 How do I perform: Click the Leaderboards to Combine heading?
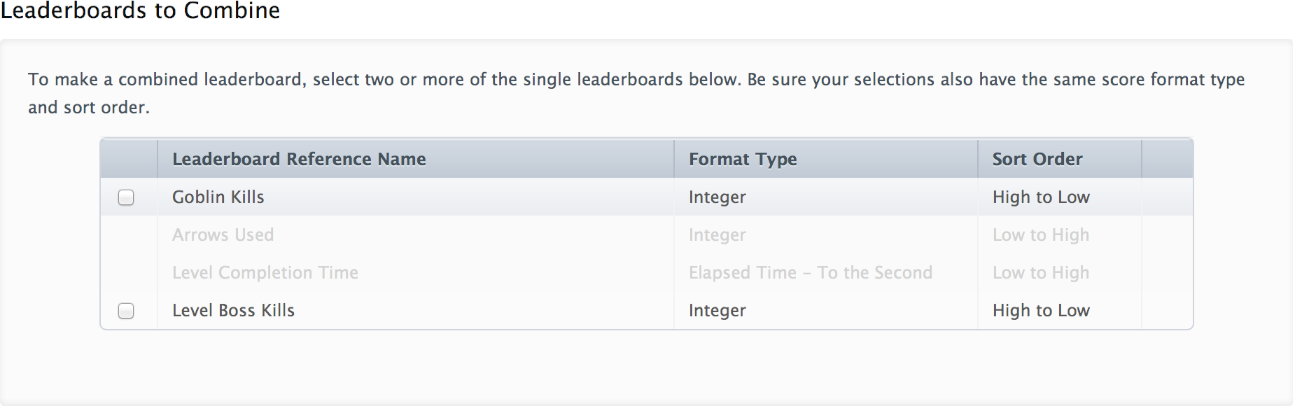pos(140,12)
